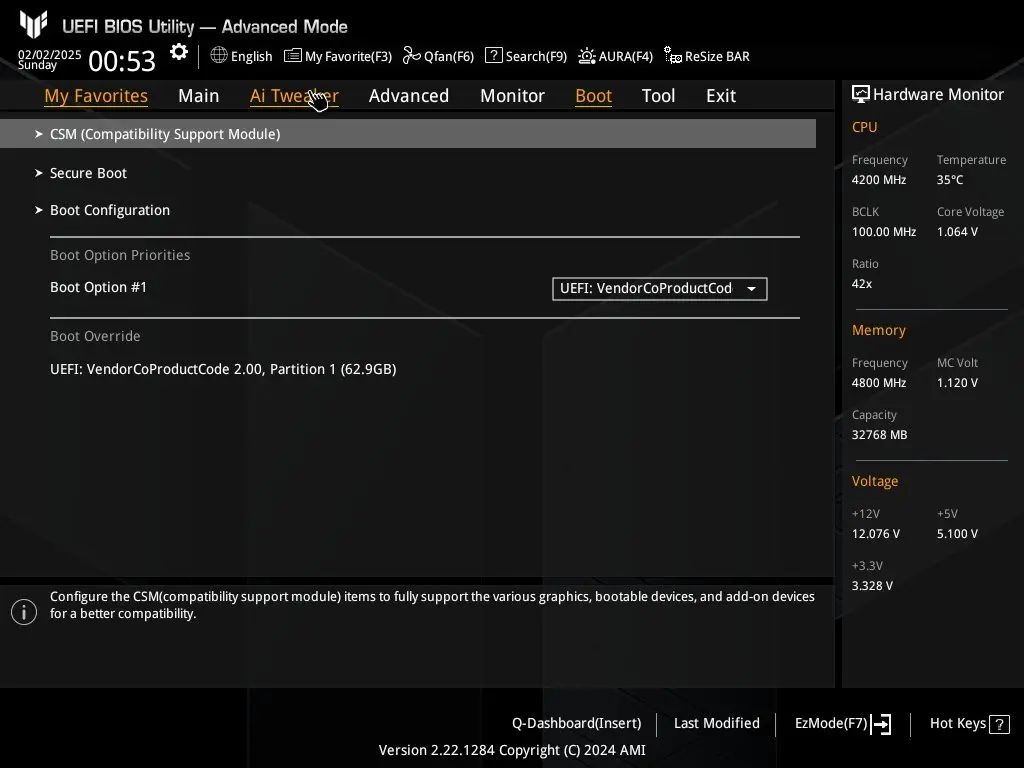Click the CPU temperature 35°C value
Image resolution: width=1024 pixels, height=768 pixels.
(x=950, y=180)
